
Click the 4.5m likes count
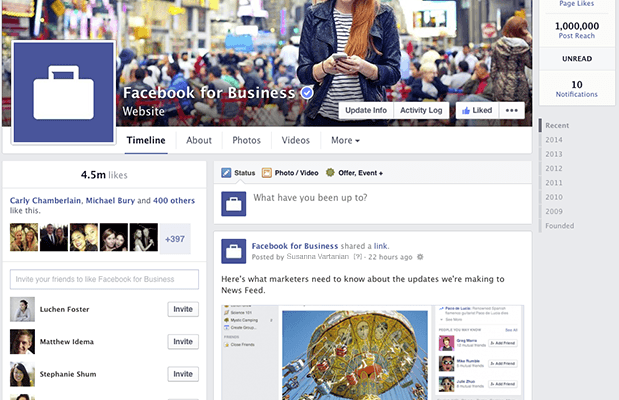point(104,175)
